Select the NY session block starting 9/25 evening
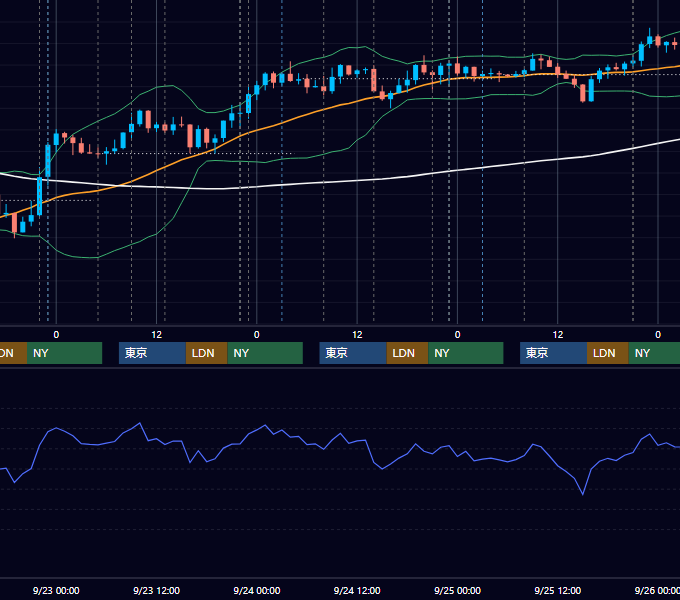 [654, 353]
